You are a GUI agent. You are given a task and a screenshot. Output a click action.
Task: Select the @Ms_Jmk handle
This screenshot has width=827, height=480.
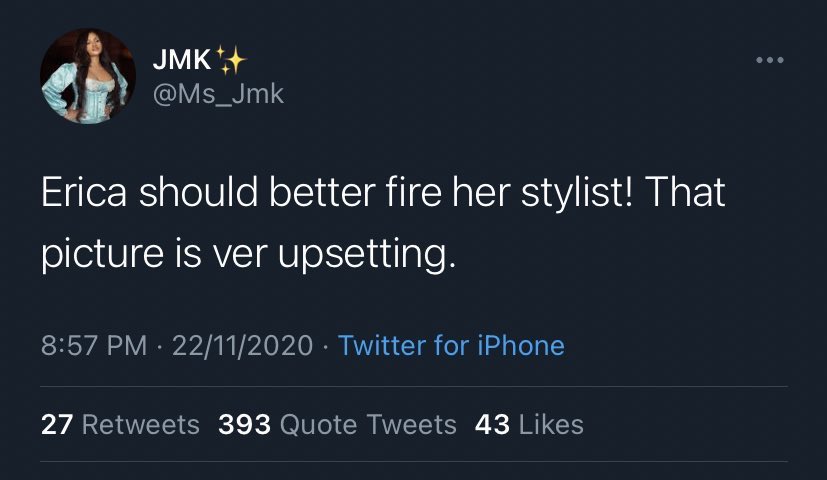(217, 94)
